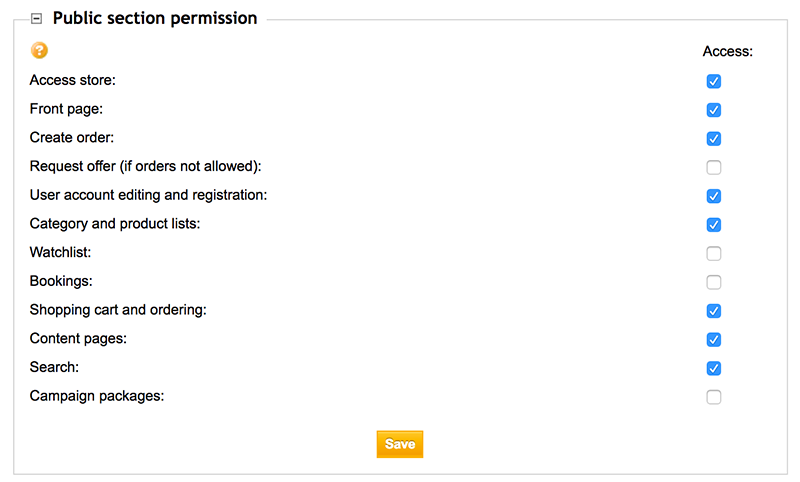800x482 pixels.
Task: Enable Request offer checkbox
Action: [713, 167]
